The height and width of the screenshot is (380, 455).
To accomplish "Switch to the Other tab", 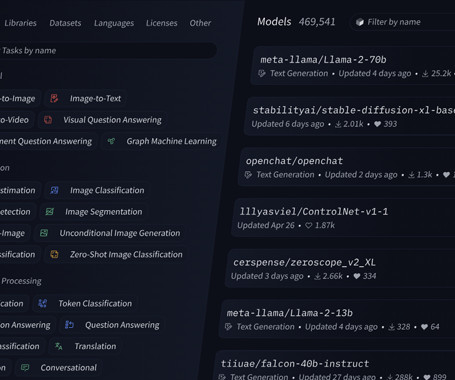I will [200, 23].
